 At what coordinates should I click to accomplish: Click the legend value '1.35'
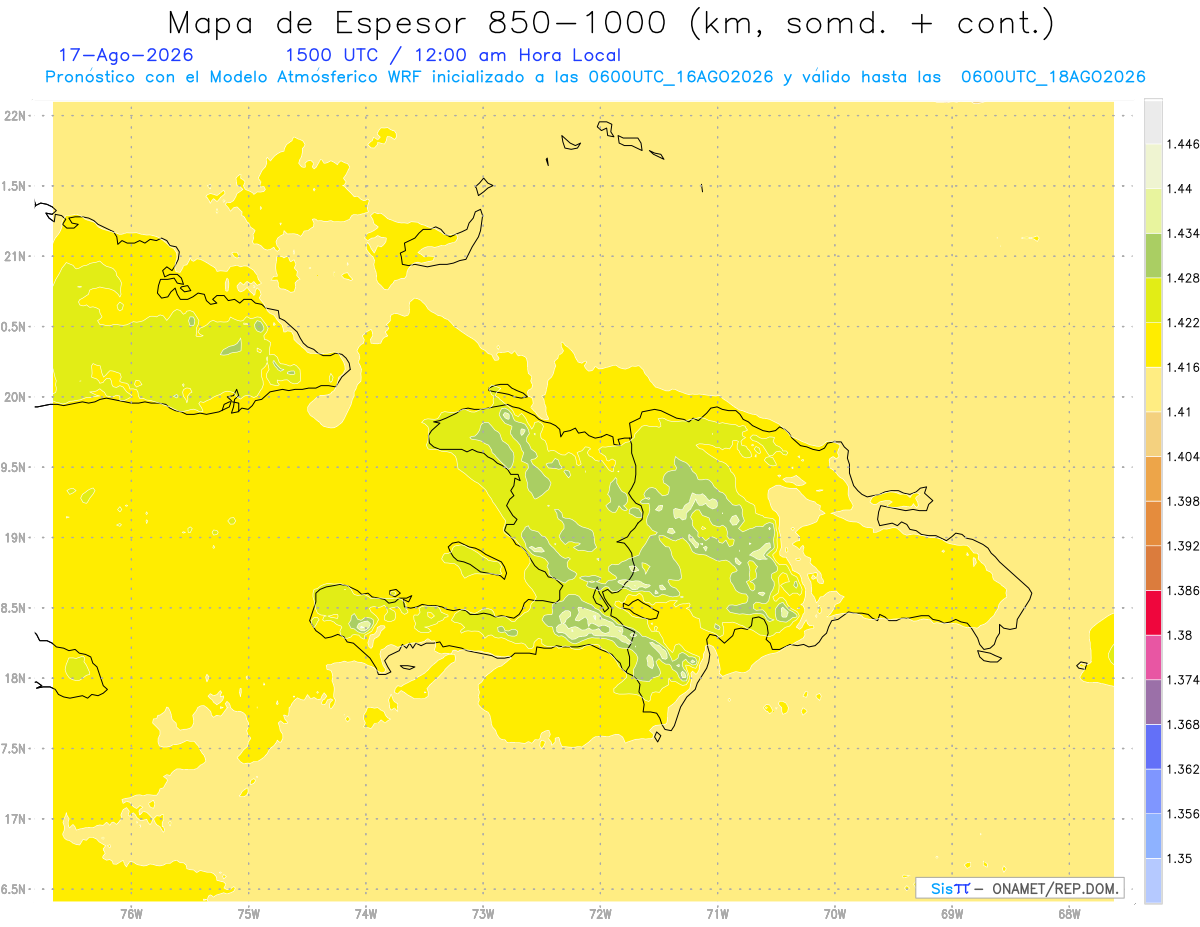1180,858
